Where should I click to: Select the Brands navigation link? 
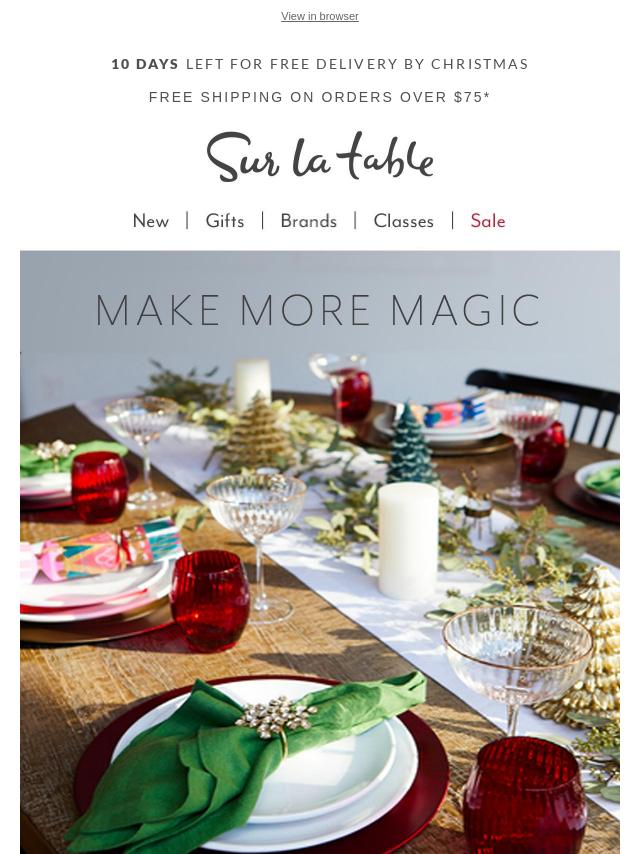(308, 221)
